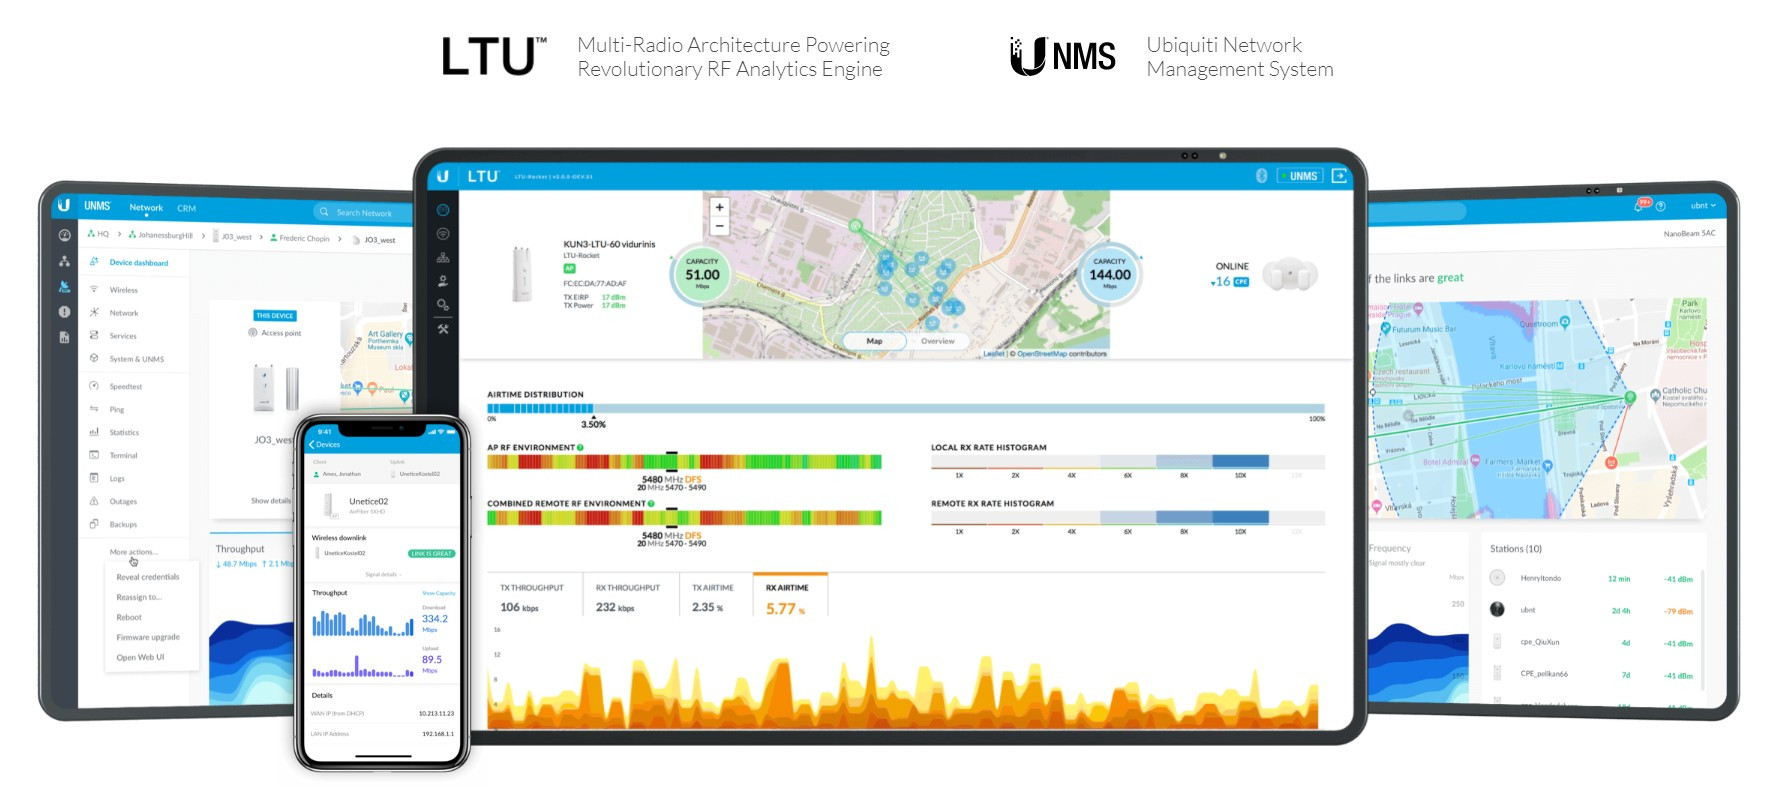1788x794 pixels.
Task: Open system gears icon in LTU sidebar
Action: [443, 305]
